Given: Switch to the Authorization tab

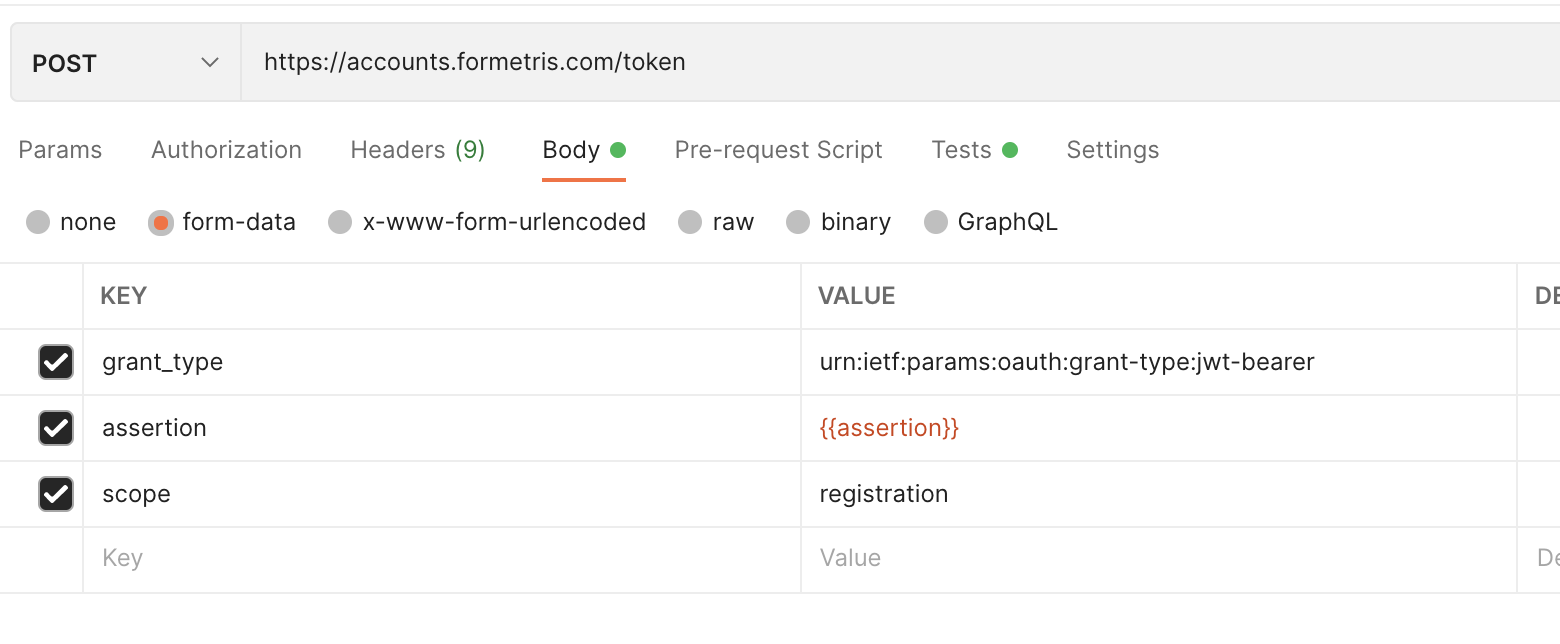Looking at the screenshot, I should point(226,150).
